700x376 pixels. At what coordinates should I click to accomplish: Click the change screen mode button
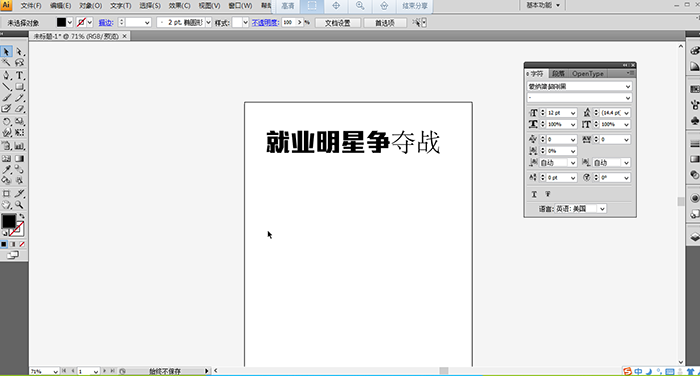point(13,255)
